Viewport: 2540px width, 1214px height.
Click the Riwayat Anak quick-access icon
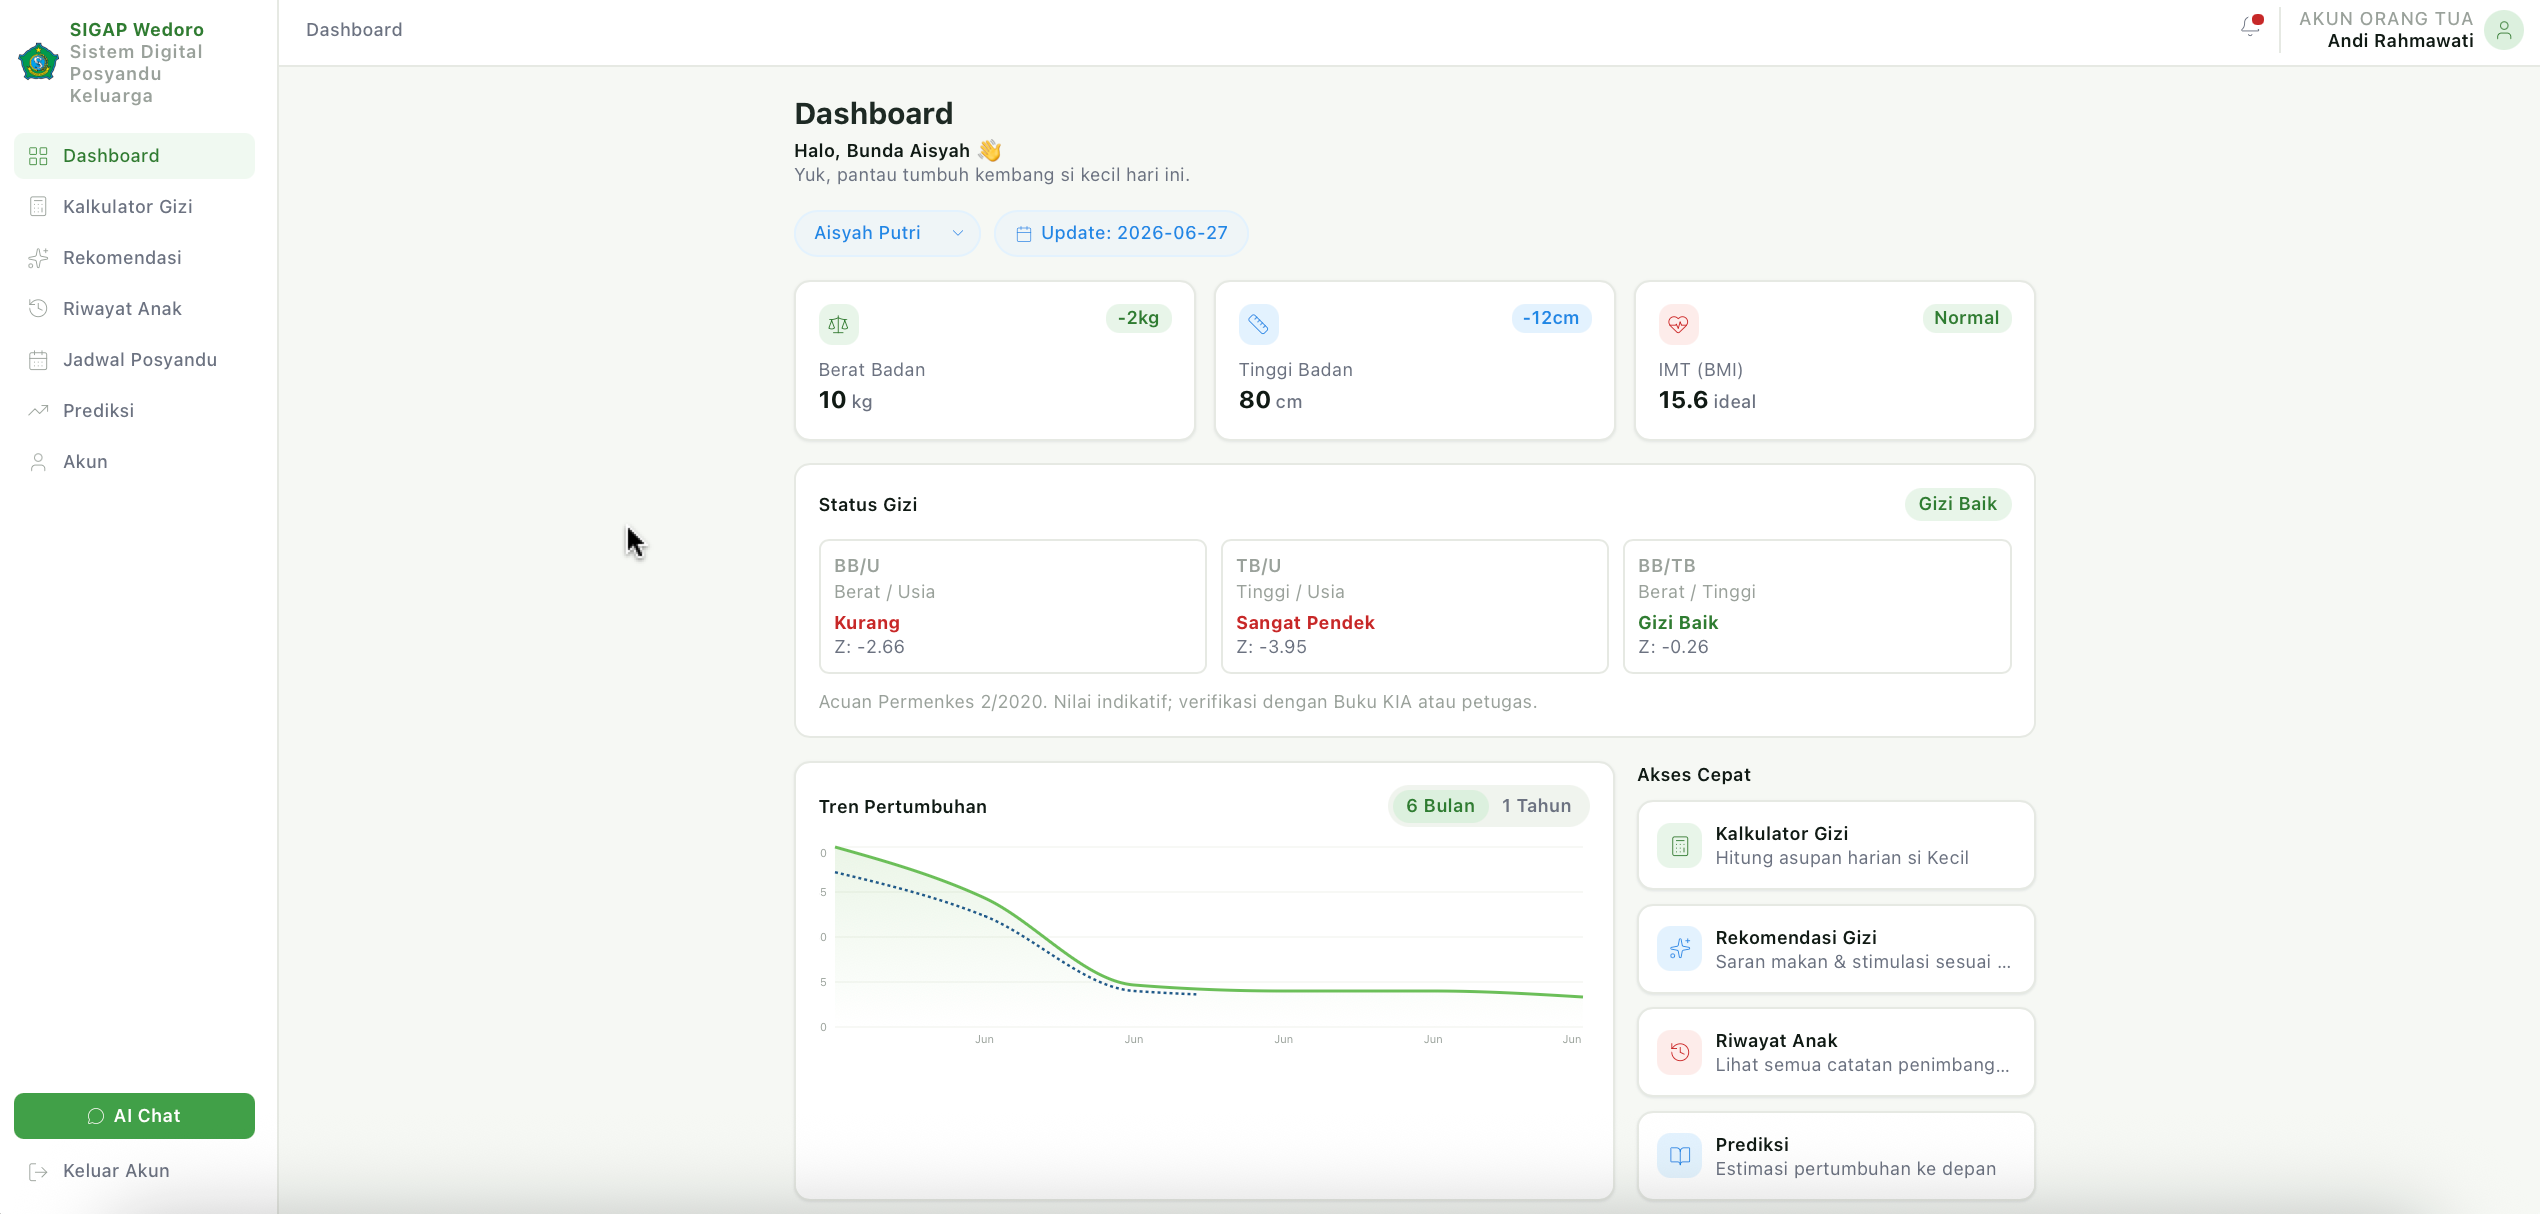coord(1679,1052)
